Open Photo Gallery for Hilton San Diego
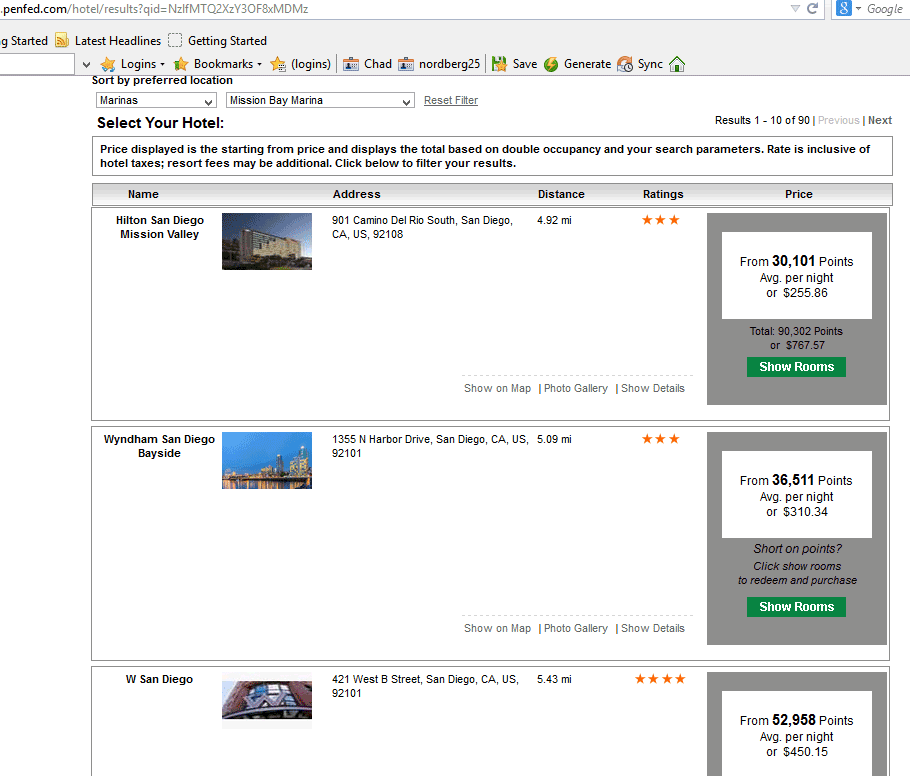910x776 pixels. point(576,388)
